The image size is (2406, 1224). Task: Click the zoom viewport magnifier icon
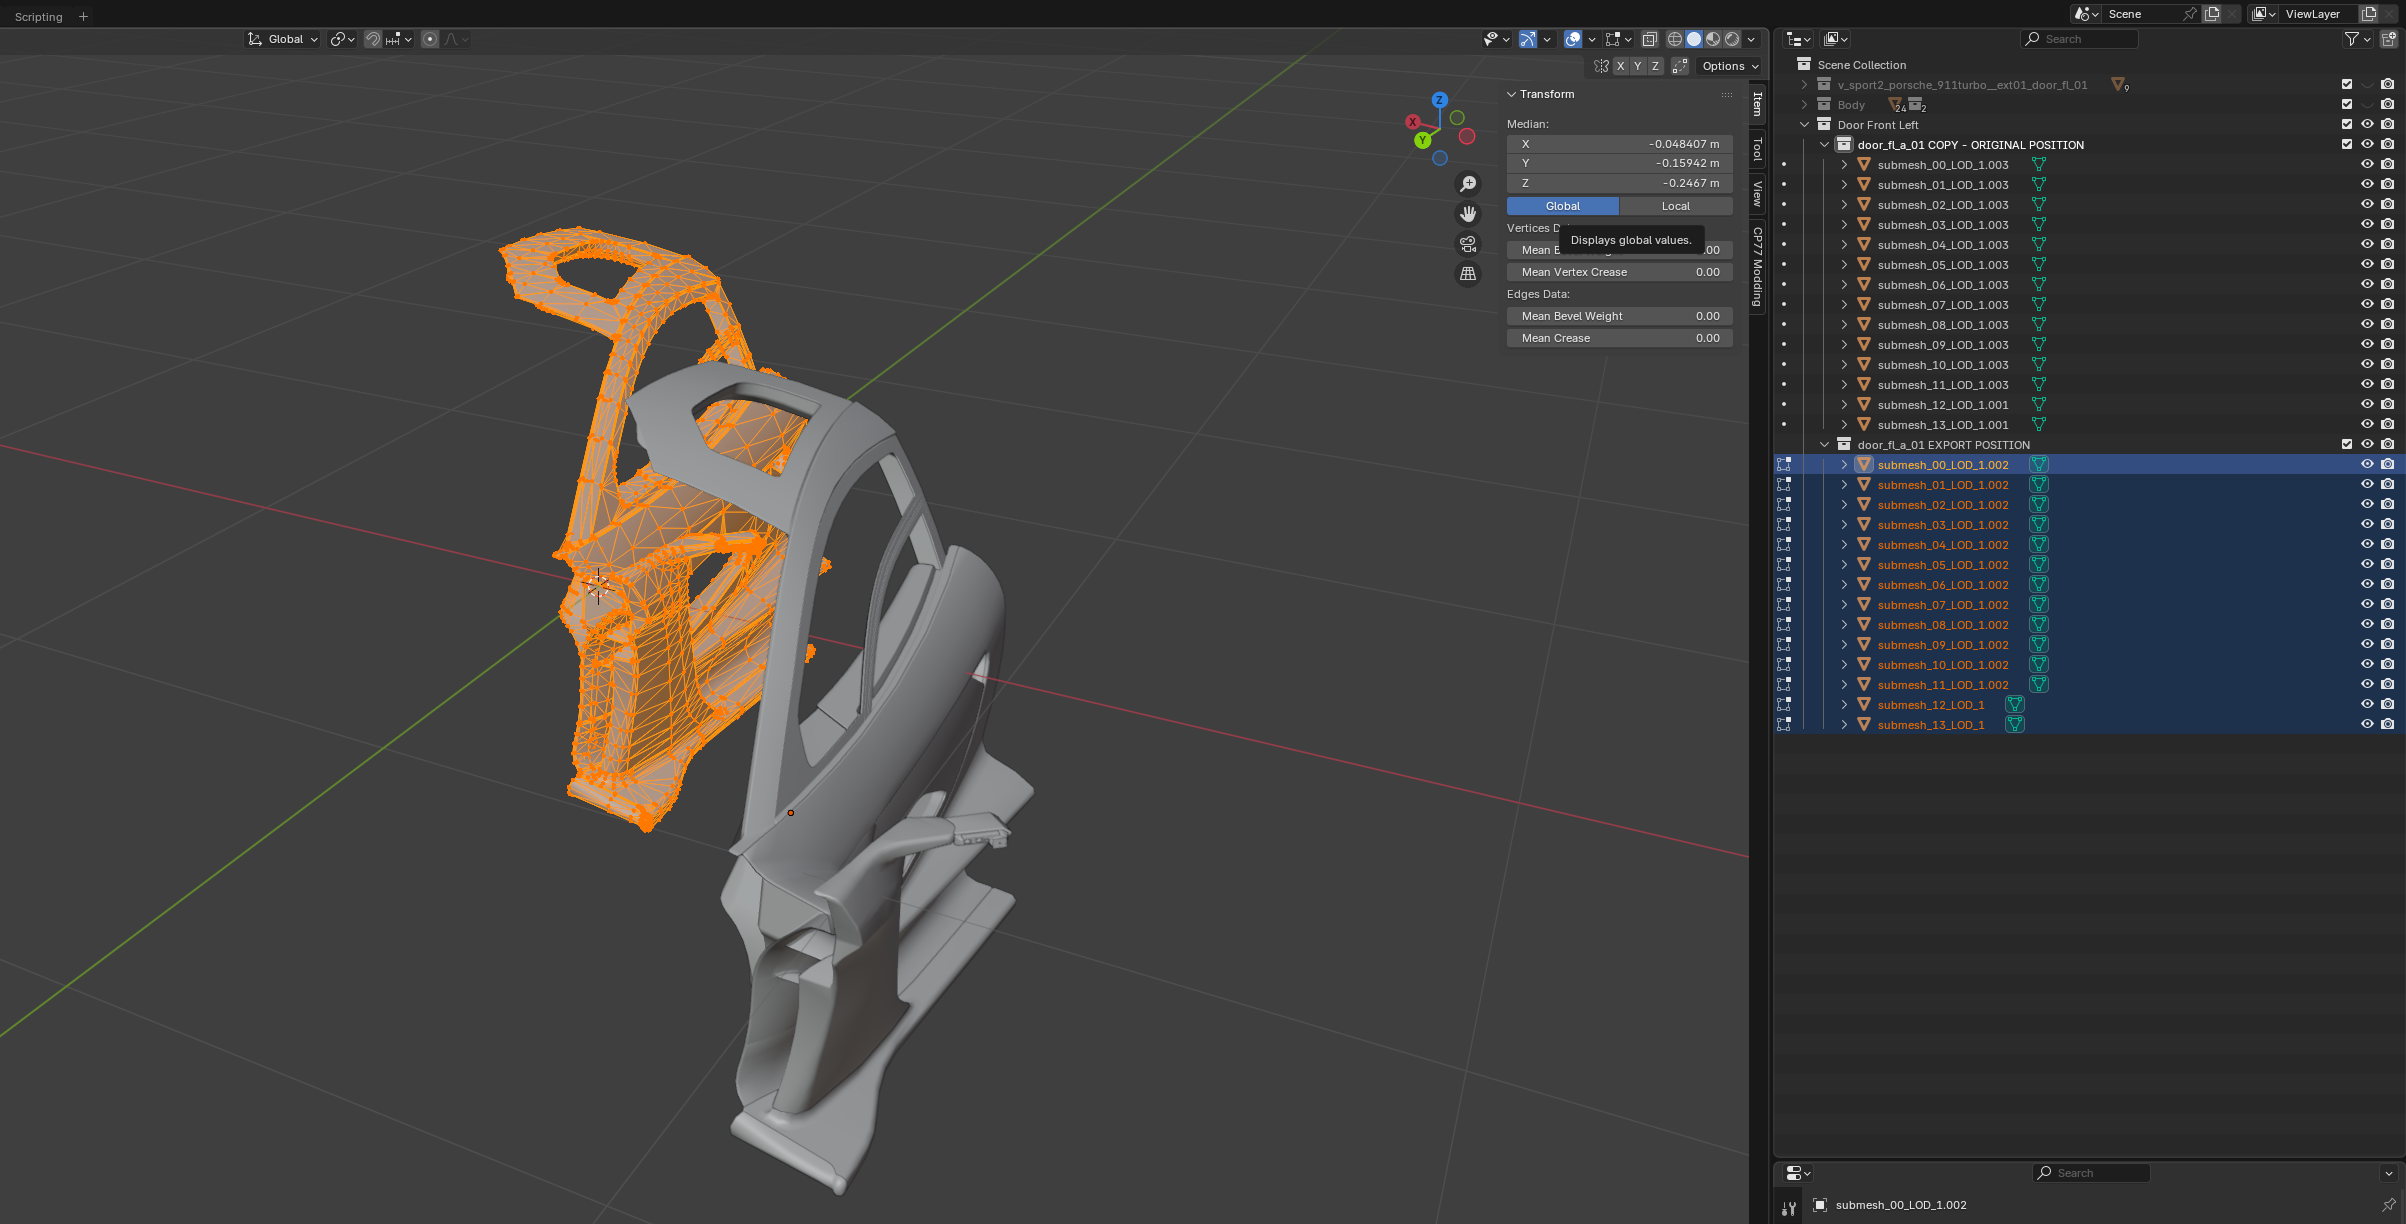click(1467, 184)
